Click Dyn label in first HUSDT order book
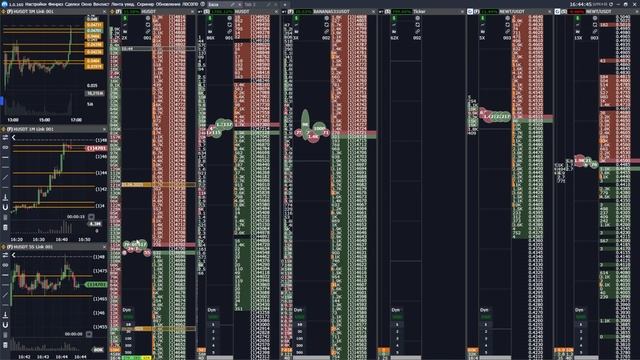This screenshot has height=360, width=640. point(127,310)
